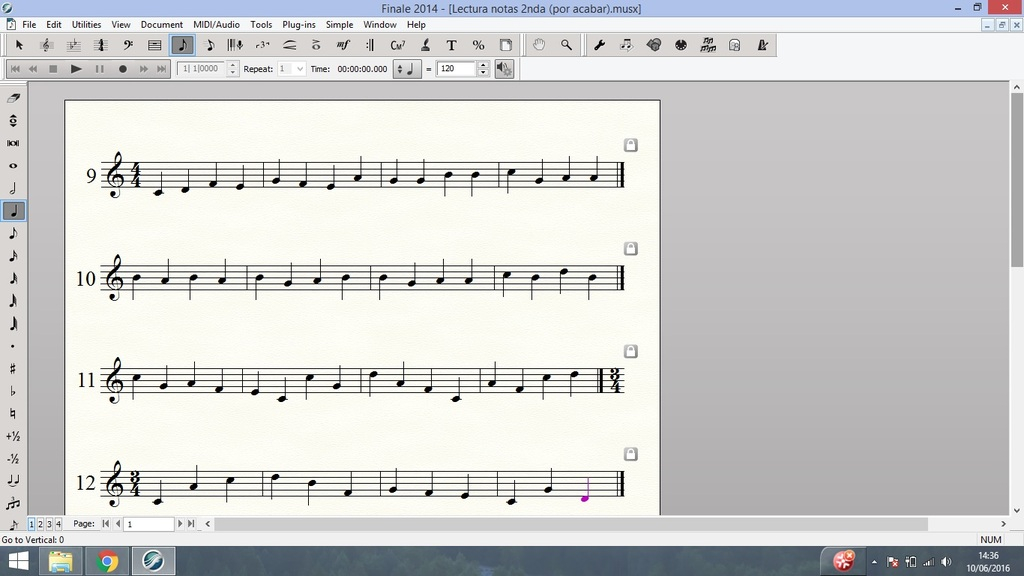1024x576 pixels.
Task: Go to the next page arrow
Action: [x=180, y=524]
